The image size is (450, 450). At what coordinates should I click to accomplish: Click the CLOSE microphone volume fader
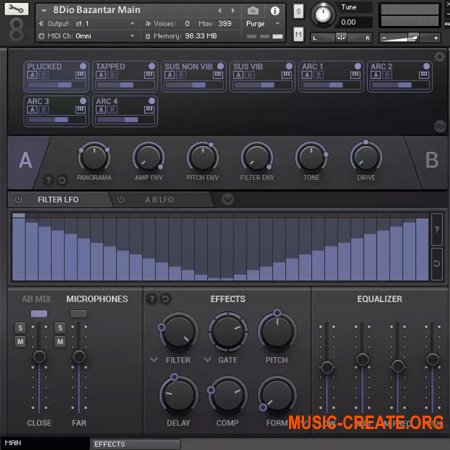tap(39, 357)
